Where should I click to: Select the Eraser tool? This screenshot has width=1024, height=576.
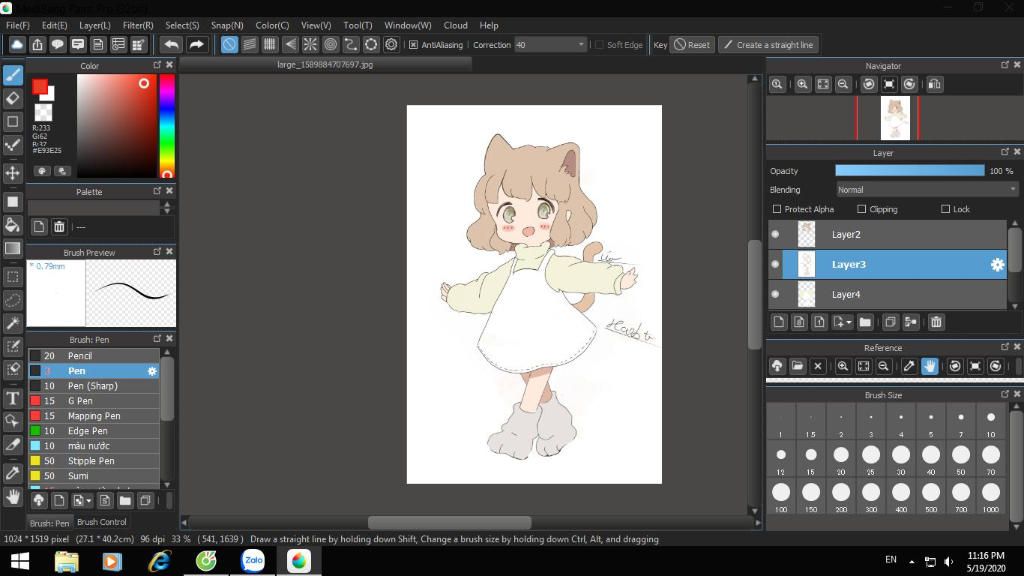(12, 99)
